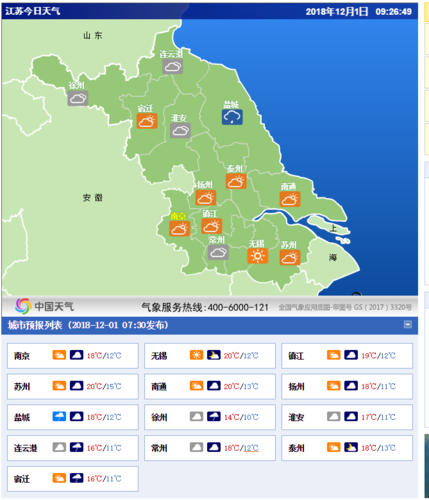429x500 pixels.
Task: Click the 江苏今日天气 title
Action: click(33, 11)
